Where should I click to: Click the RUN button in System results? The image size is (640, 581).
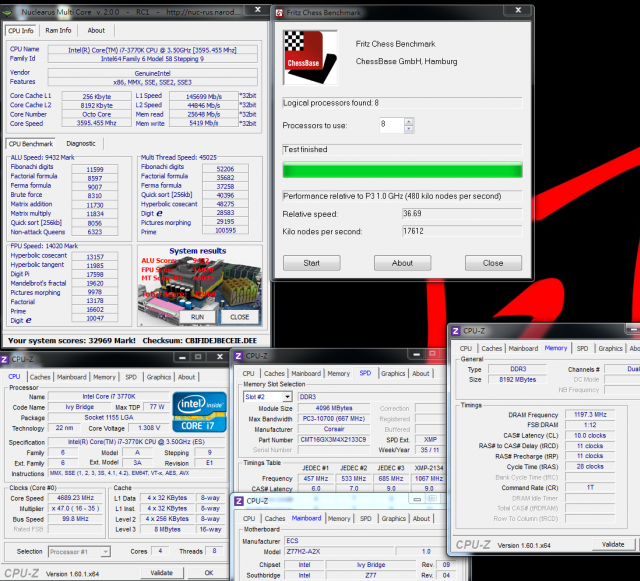(198, 317)
